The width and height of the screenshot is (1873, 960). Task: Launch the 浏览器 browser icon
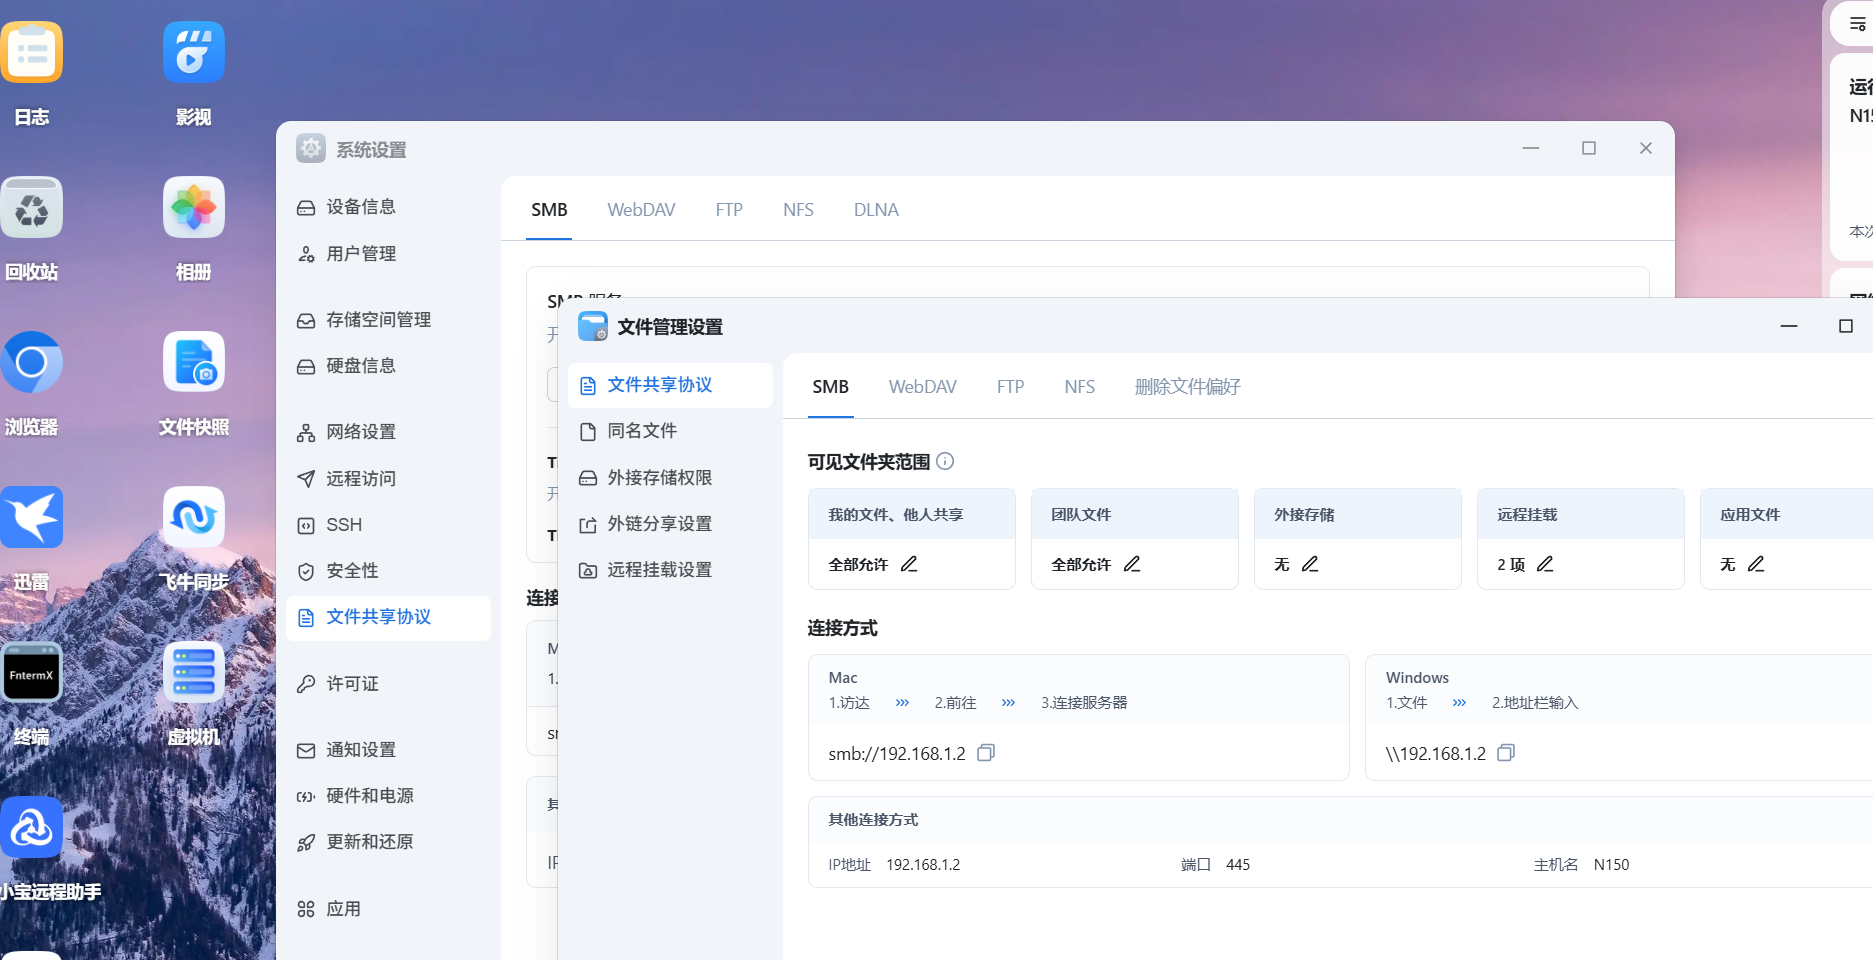click(x=32, y=362)
